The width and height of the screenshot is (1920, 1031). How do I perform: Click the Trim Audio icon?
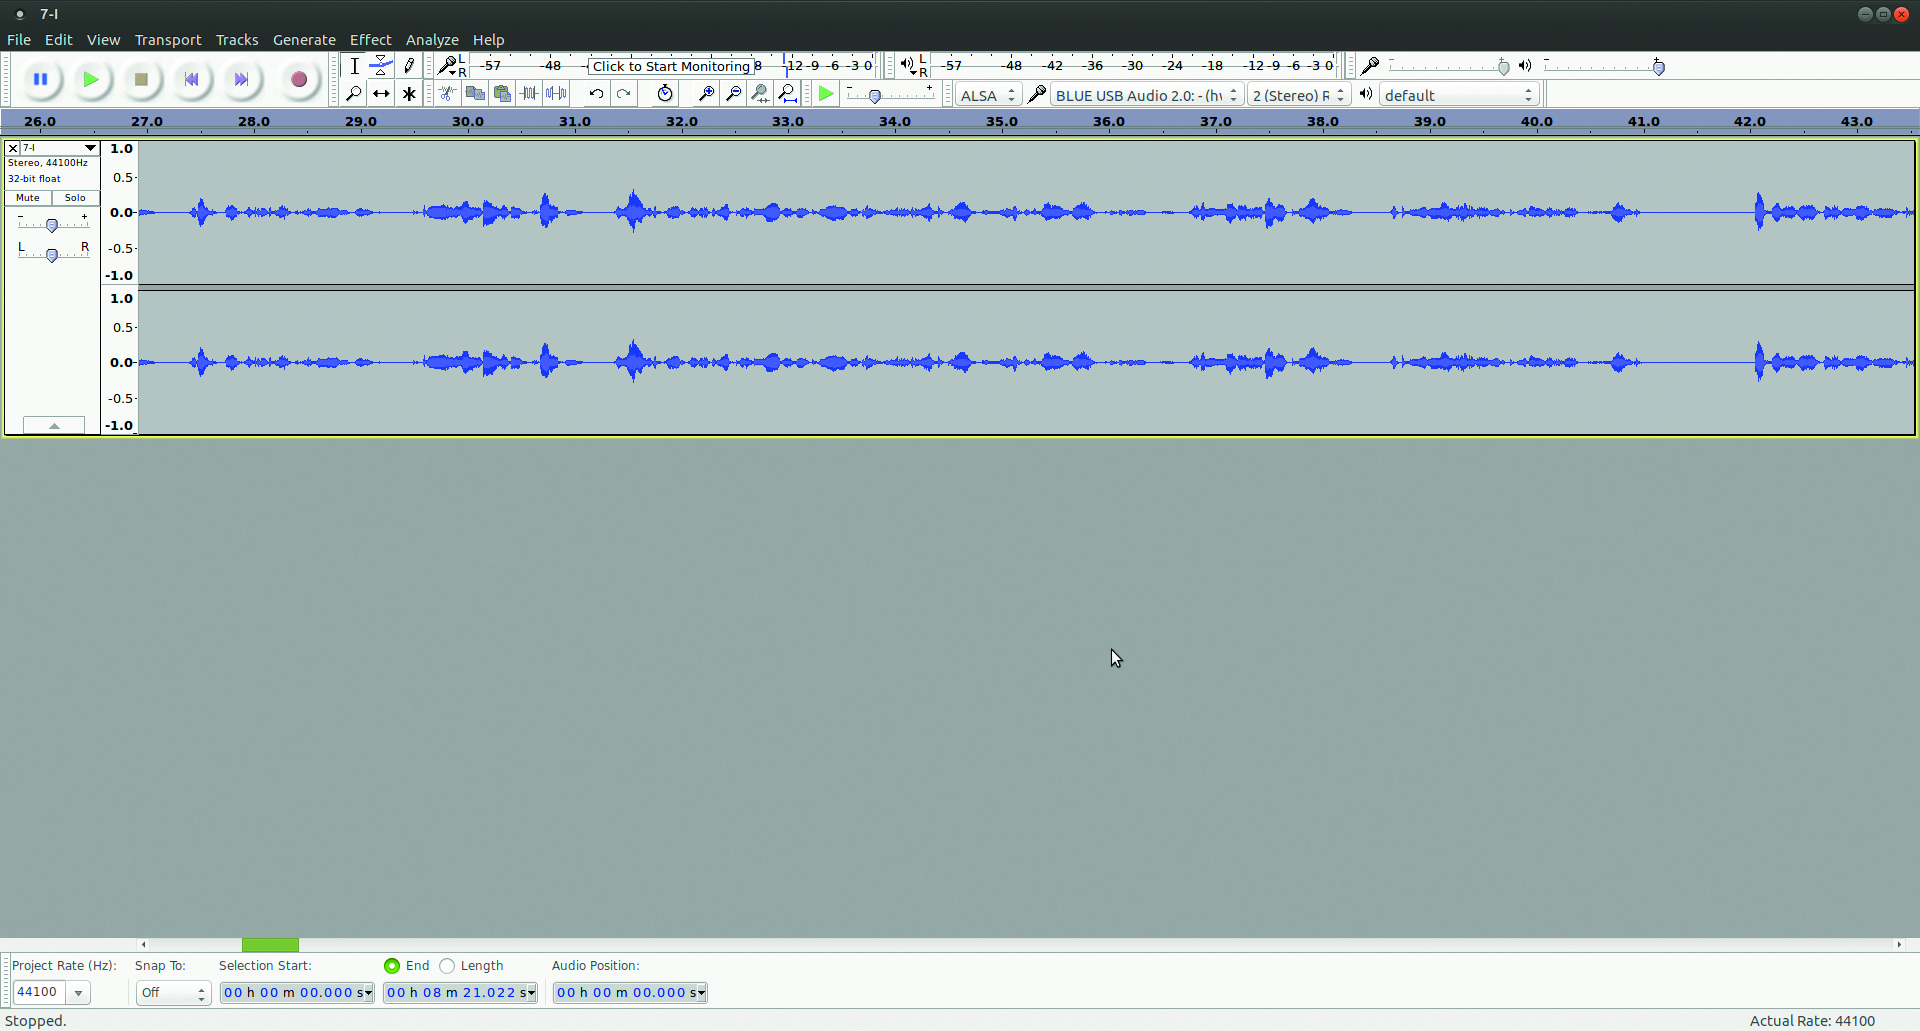coord(529,94)
